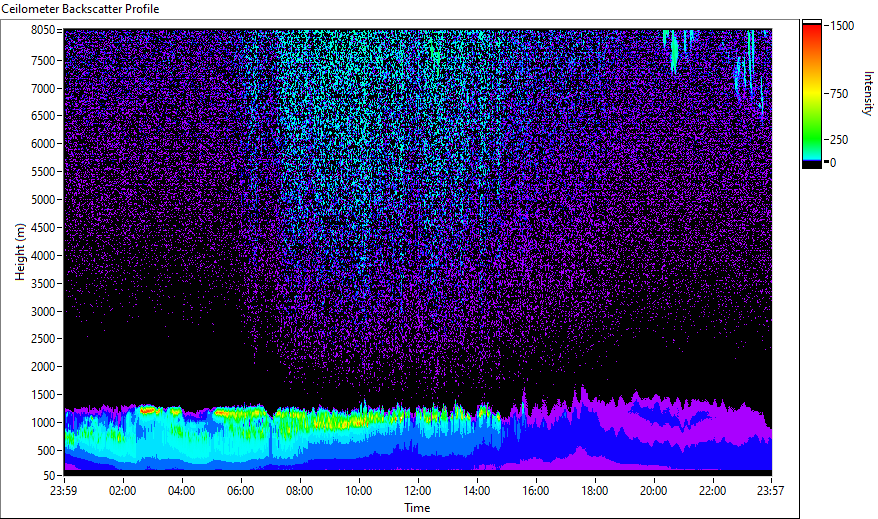Click the 02:00 time axis label
This screenshot has height=519, width=878.
coord(123,491)
